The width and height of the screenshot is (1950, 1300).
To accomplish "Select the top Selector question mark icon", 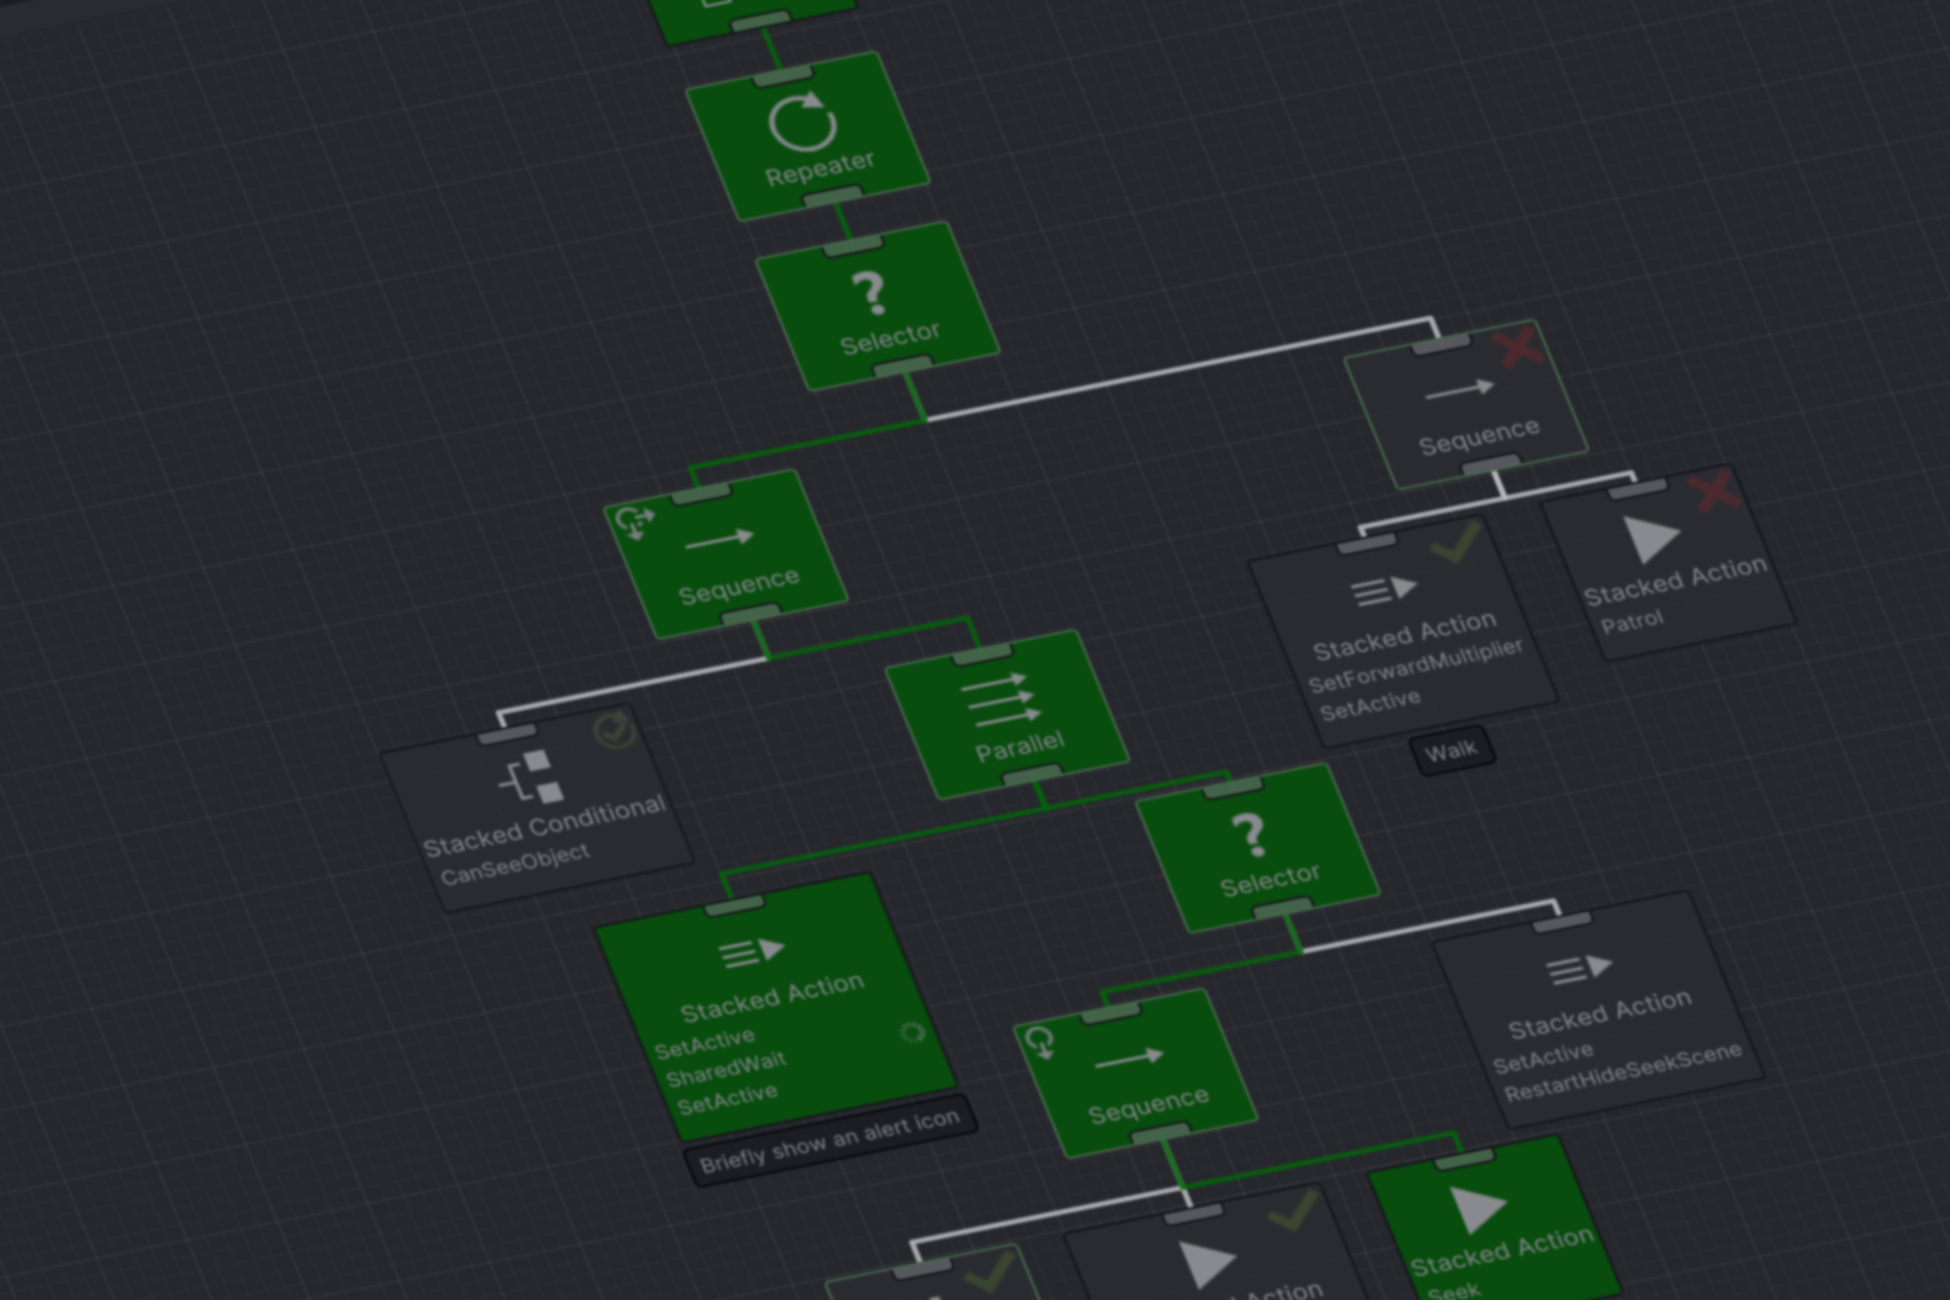I will [868, 292].
